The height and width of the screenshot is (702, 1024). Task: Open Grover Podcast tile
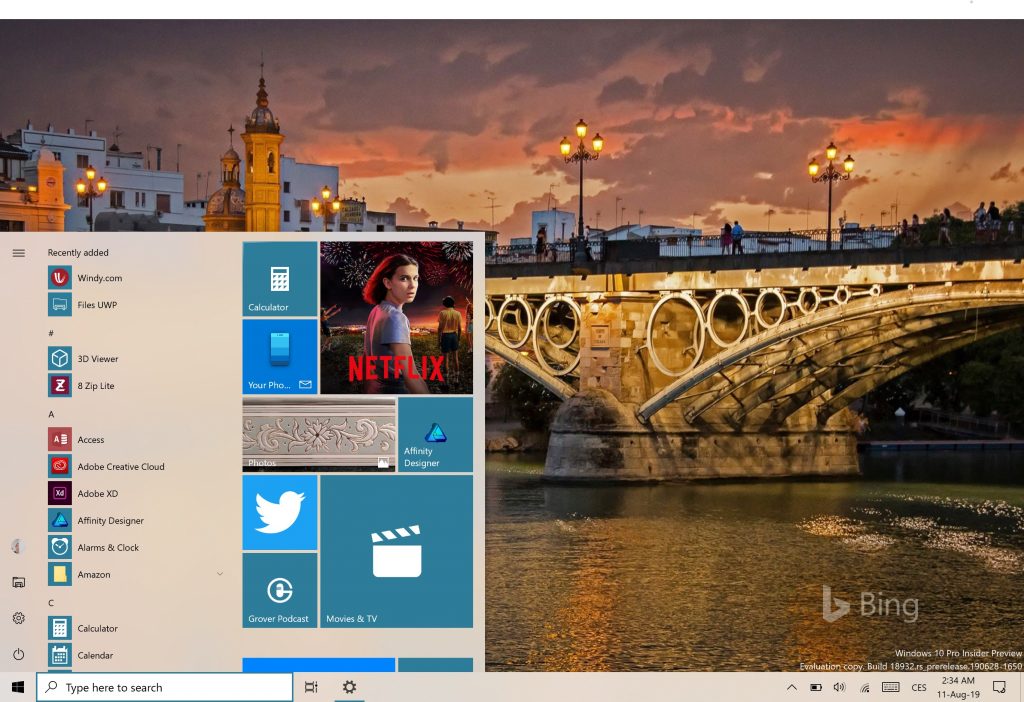(x=280, y=590)
